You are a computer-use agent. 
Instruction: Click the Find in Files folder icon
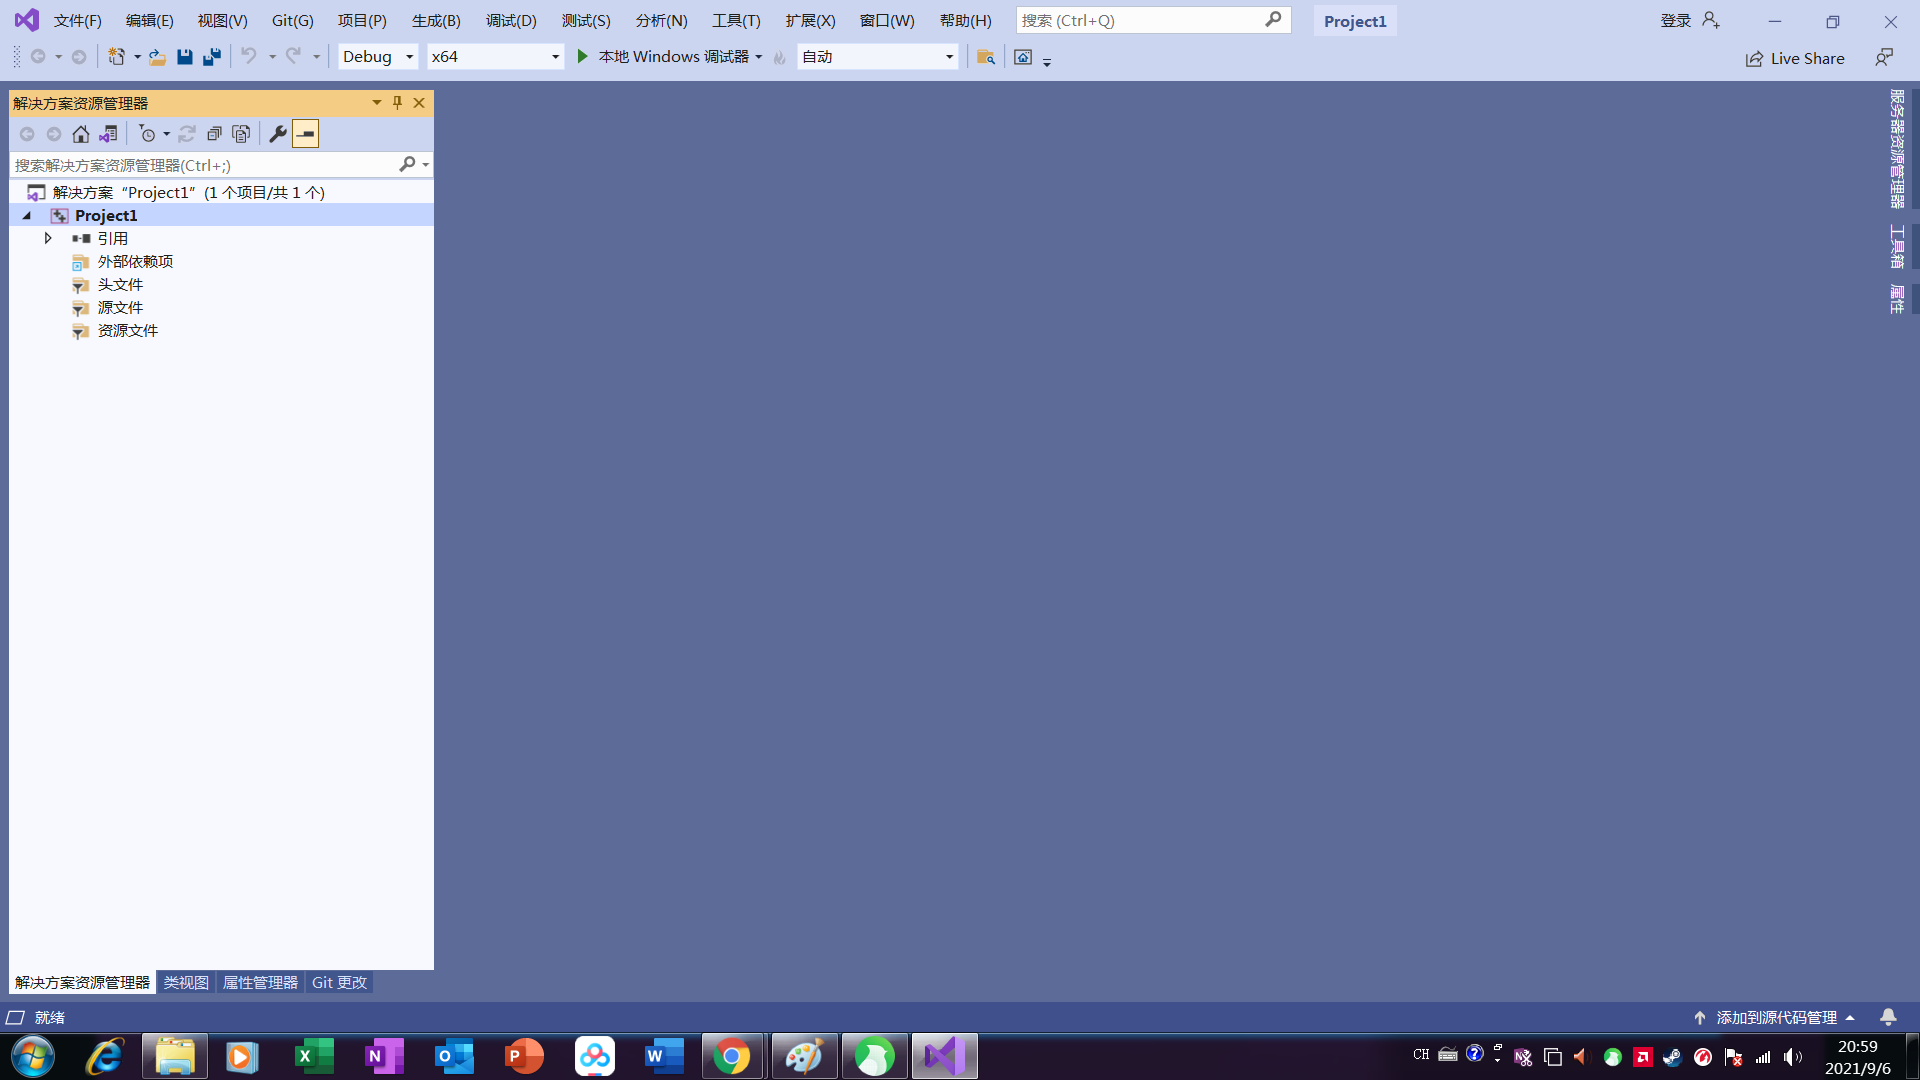(x=985, y=57)
